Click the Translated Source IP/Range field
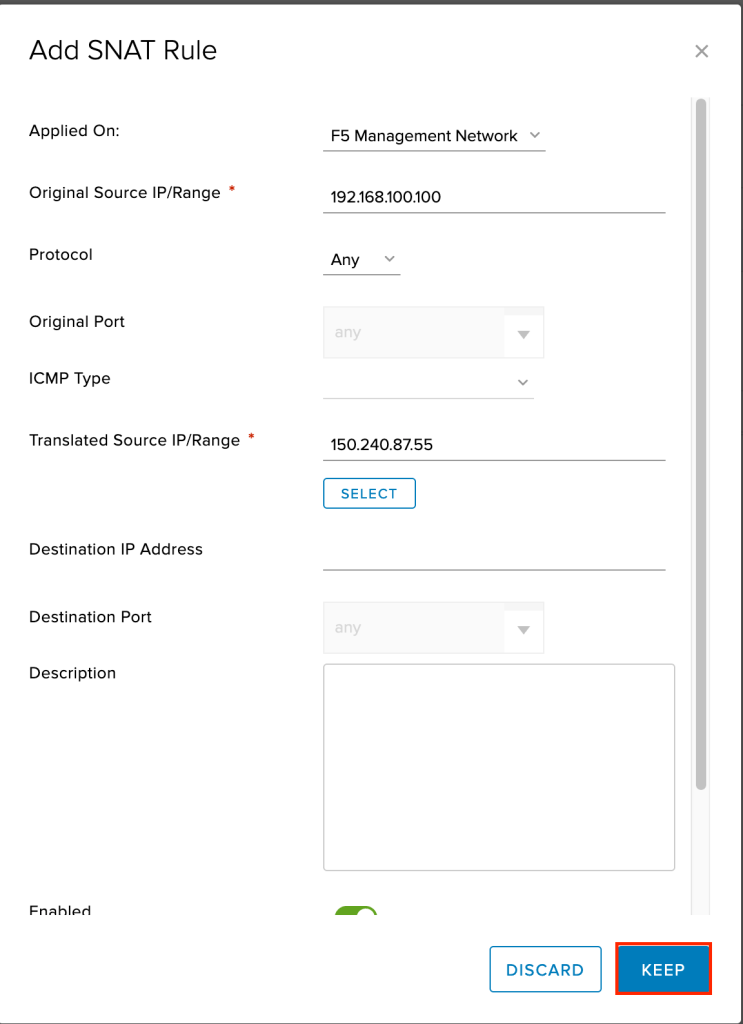This screenshot has width=743, height=1024. [x=494, y=445]
